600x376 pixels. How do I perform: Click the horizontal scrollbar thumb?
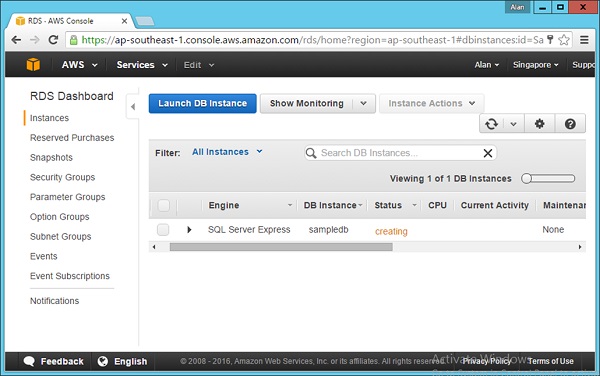coord(281,247)
